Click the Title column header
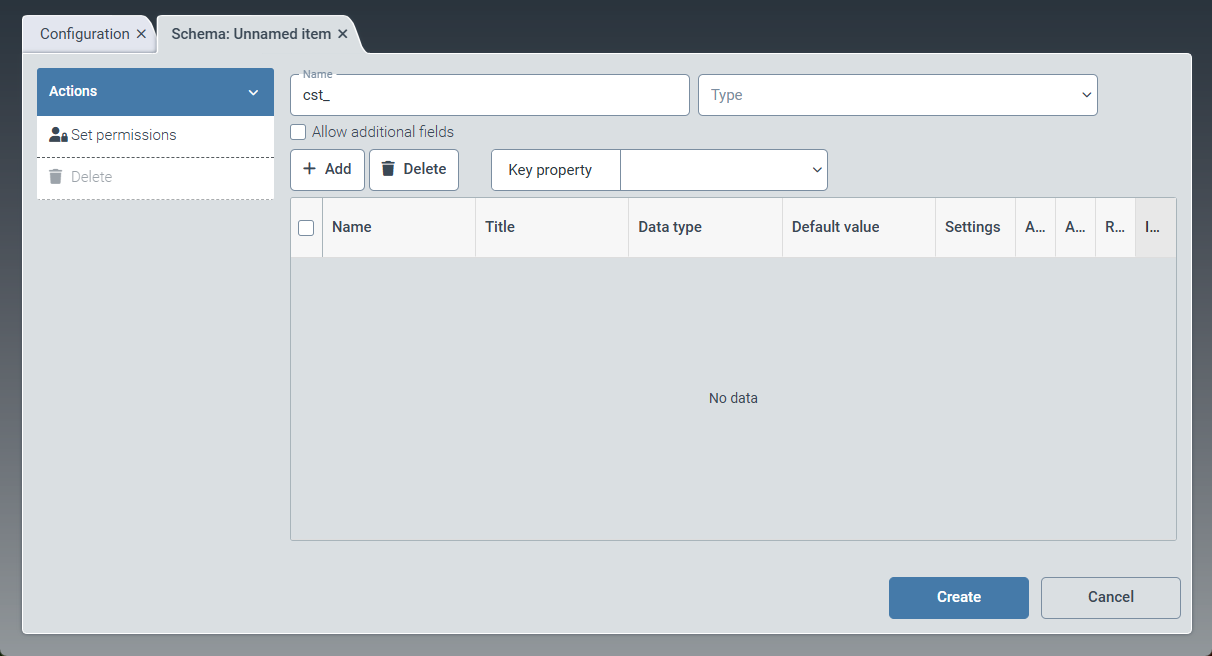 (x=500, y=227)
